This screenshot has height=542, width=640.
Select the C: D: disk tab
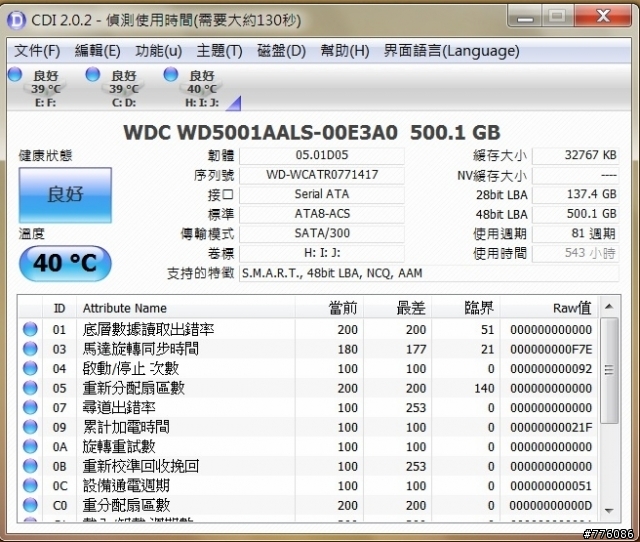124,89
